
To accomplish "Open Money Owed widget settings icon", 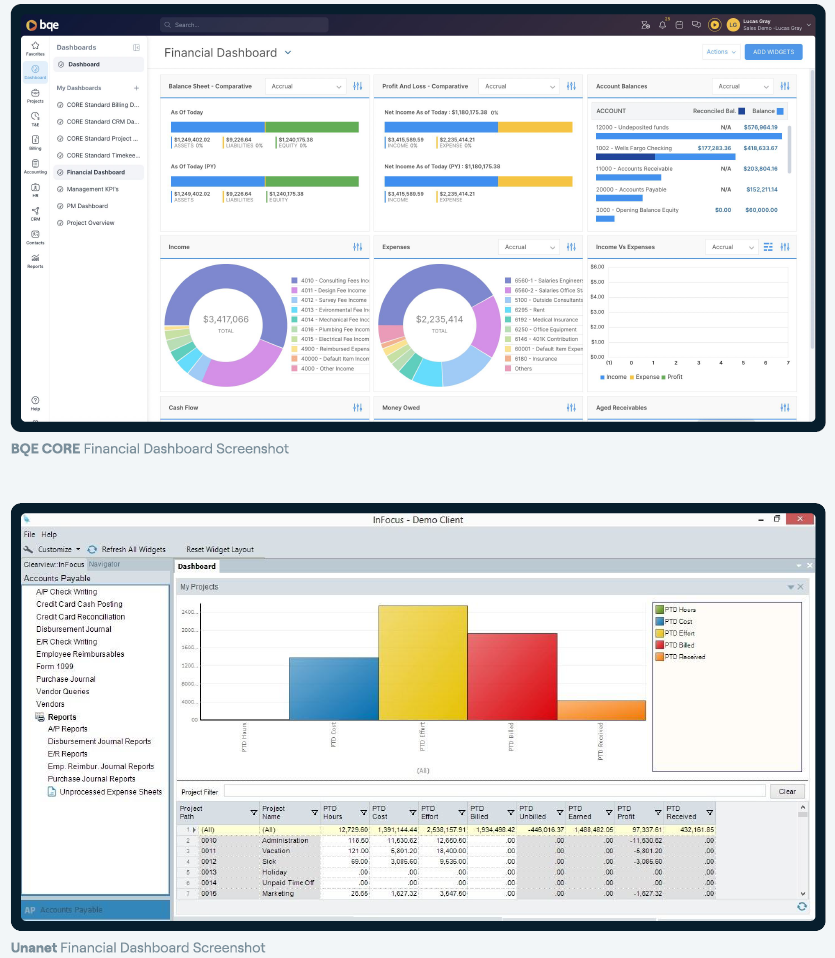I will click(571, 408).
